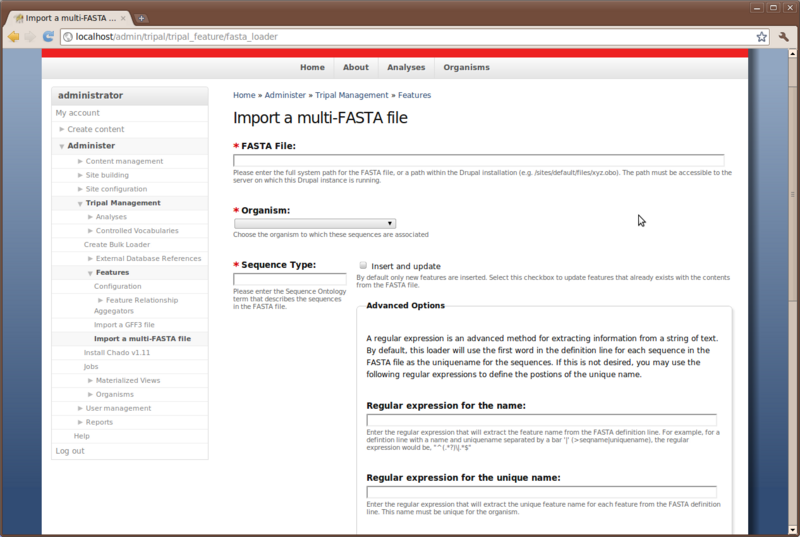Open browser wrench settings menu
The height and width of the screenshot is (537, 800).
coord(784,37)
